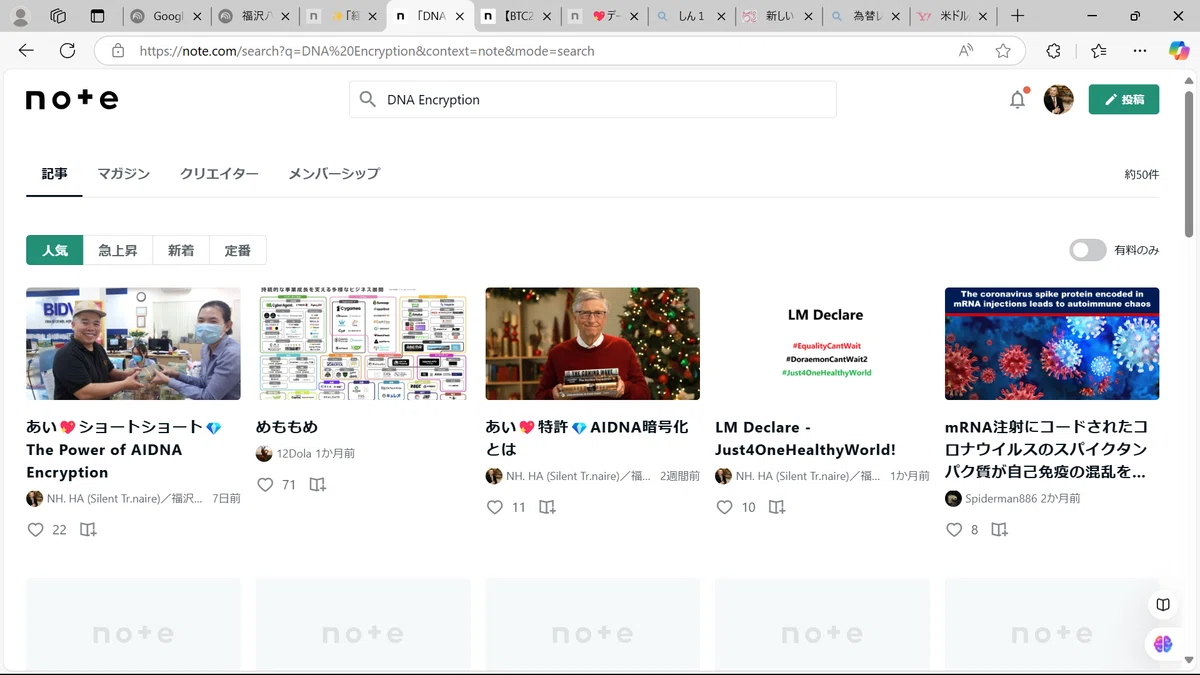The height and width of the screenshot is (675, 1200).
Task: Open the Workspaces icon
Action: [58, 16]
